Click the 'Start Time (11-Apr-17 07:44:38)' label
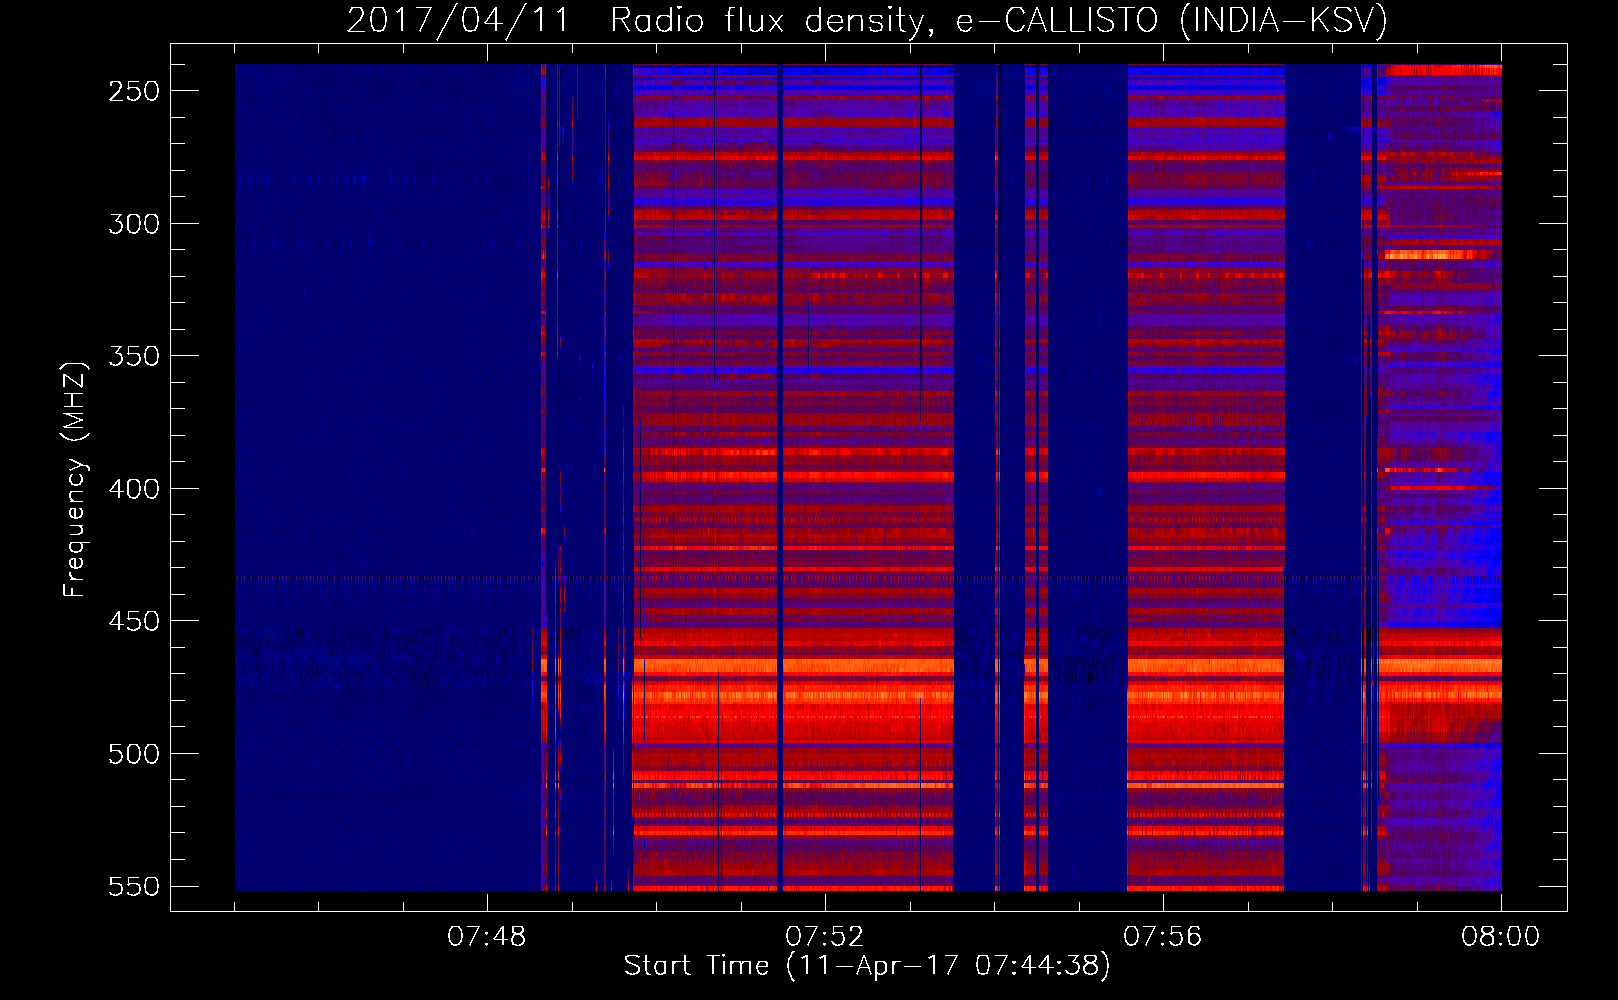 coord(867,966)
